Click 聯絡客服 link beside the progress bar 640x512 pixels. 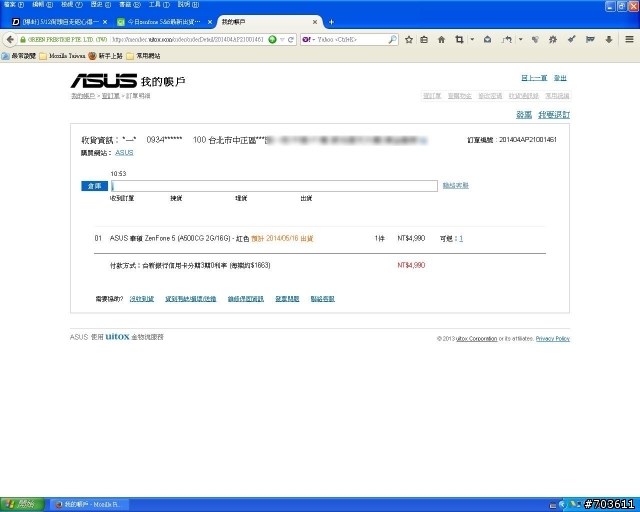pos(456,186)
